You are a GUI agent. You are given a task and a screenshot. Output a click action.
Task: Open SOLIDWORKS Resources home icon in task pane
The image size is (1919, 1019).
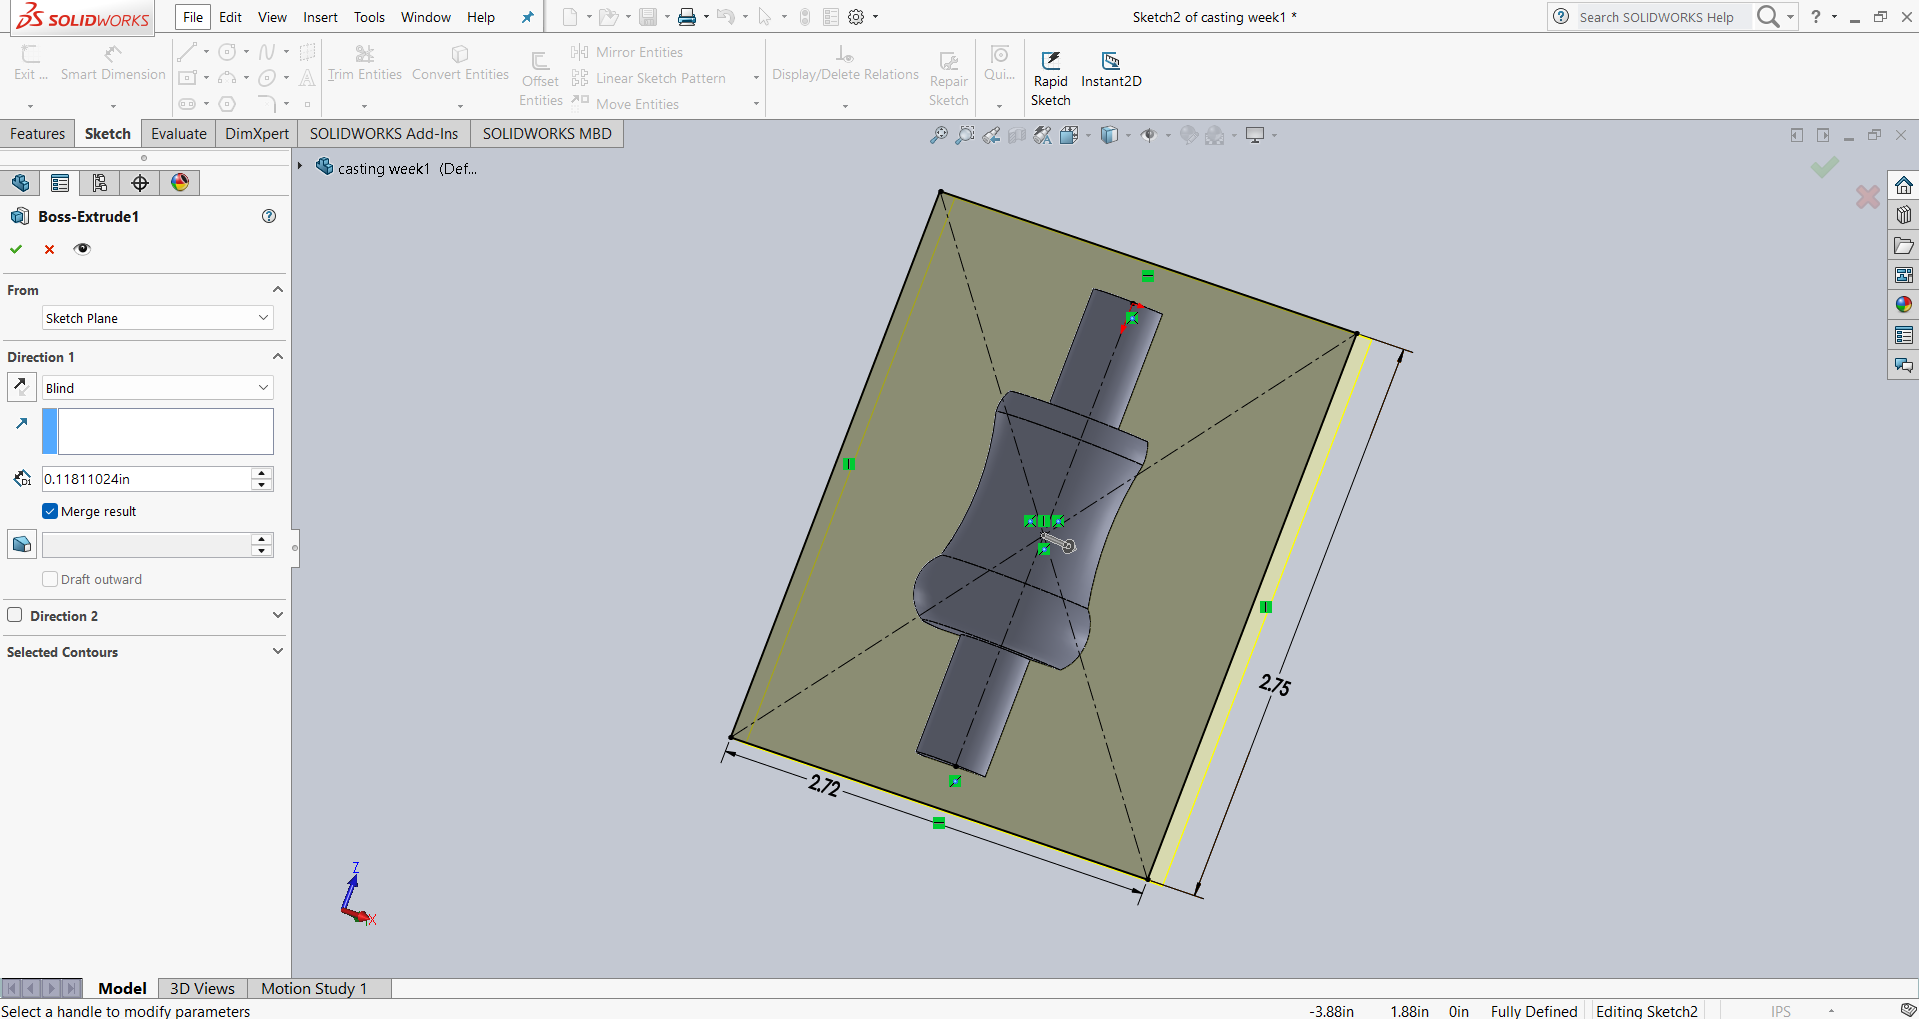pos(1904,185)
